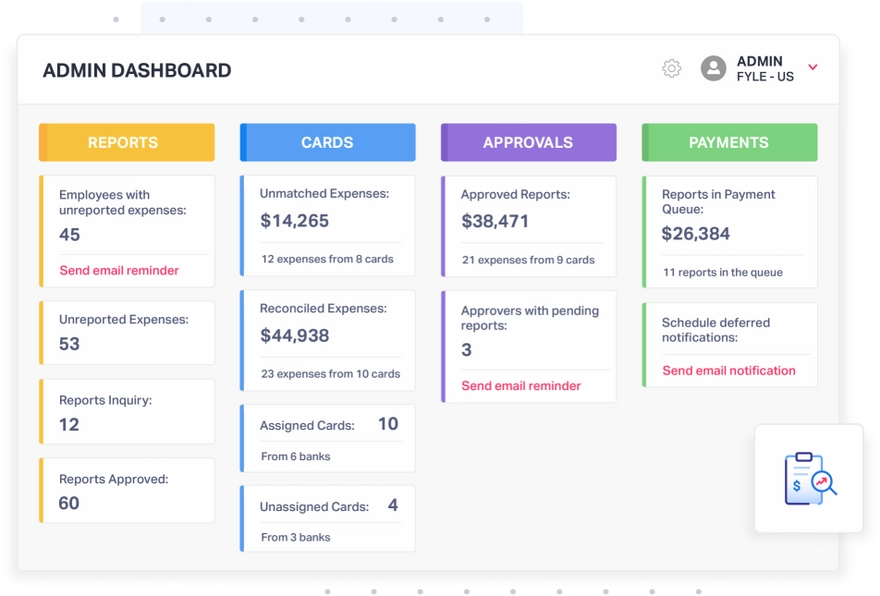This screenshot has height=596, width=880.
Task: Open the Unassigned Cards tile
Action: coord(327,519)
